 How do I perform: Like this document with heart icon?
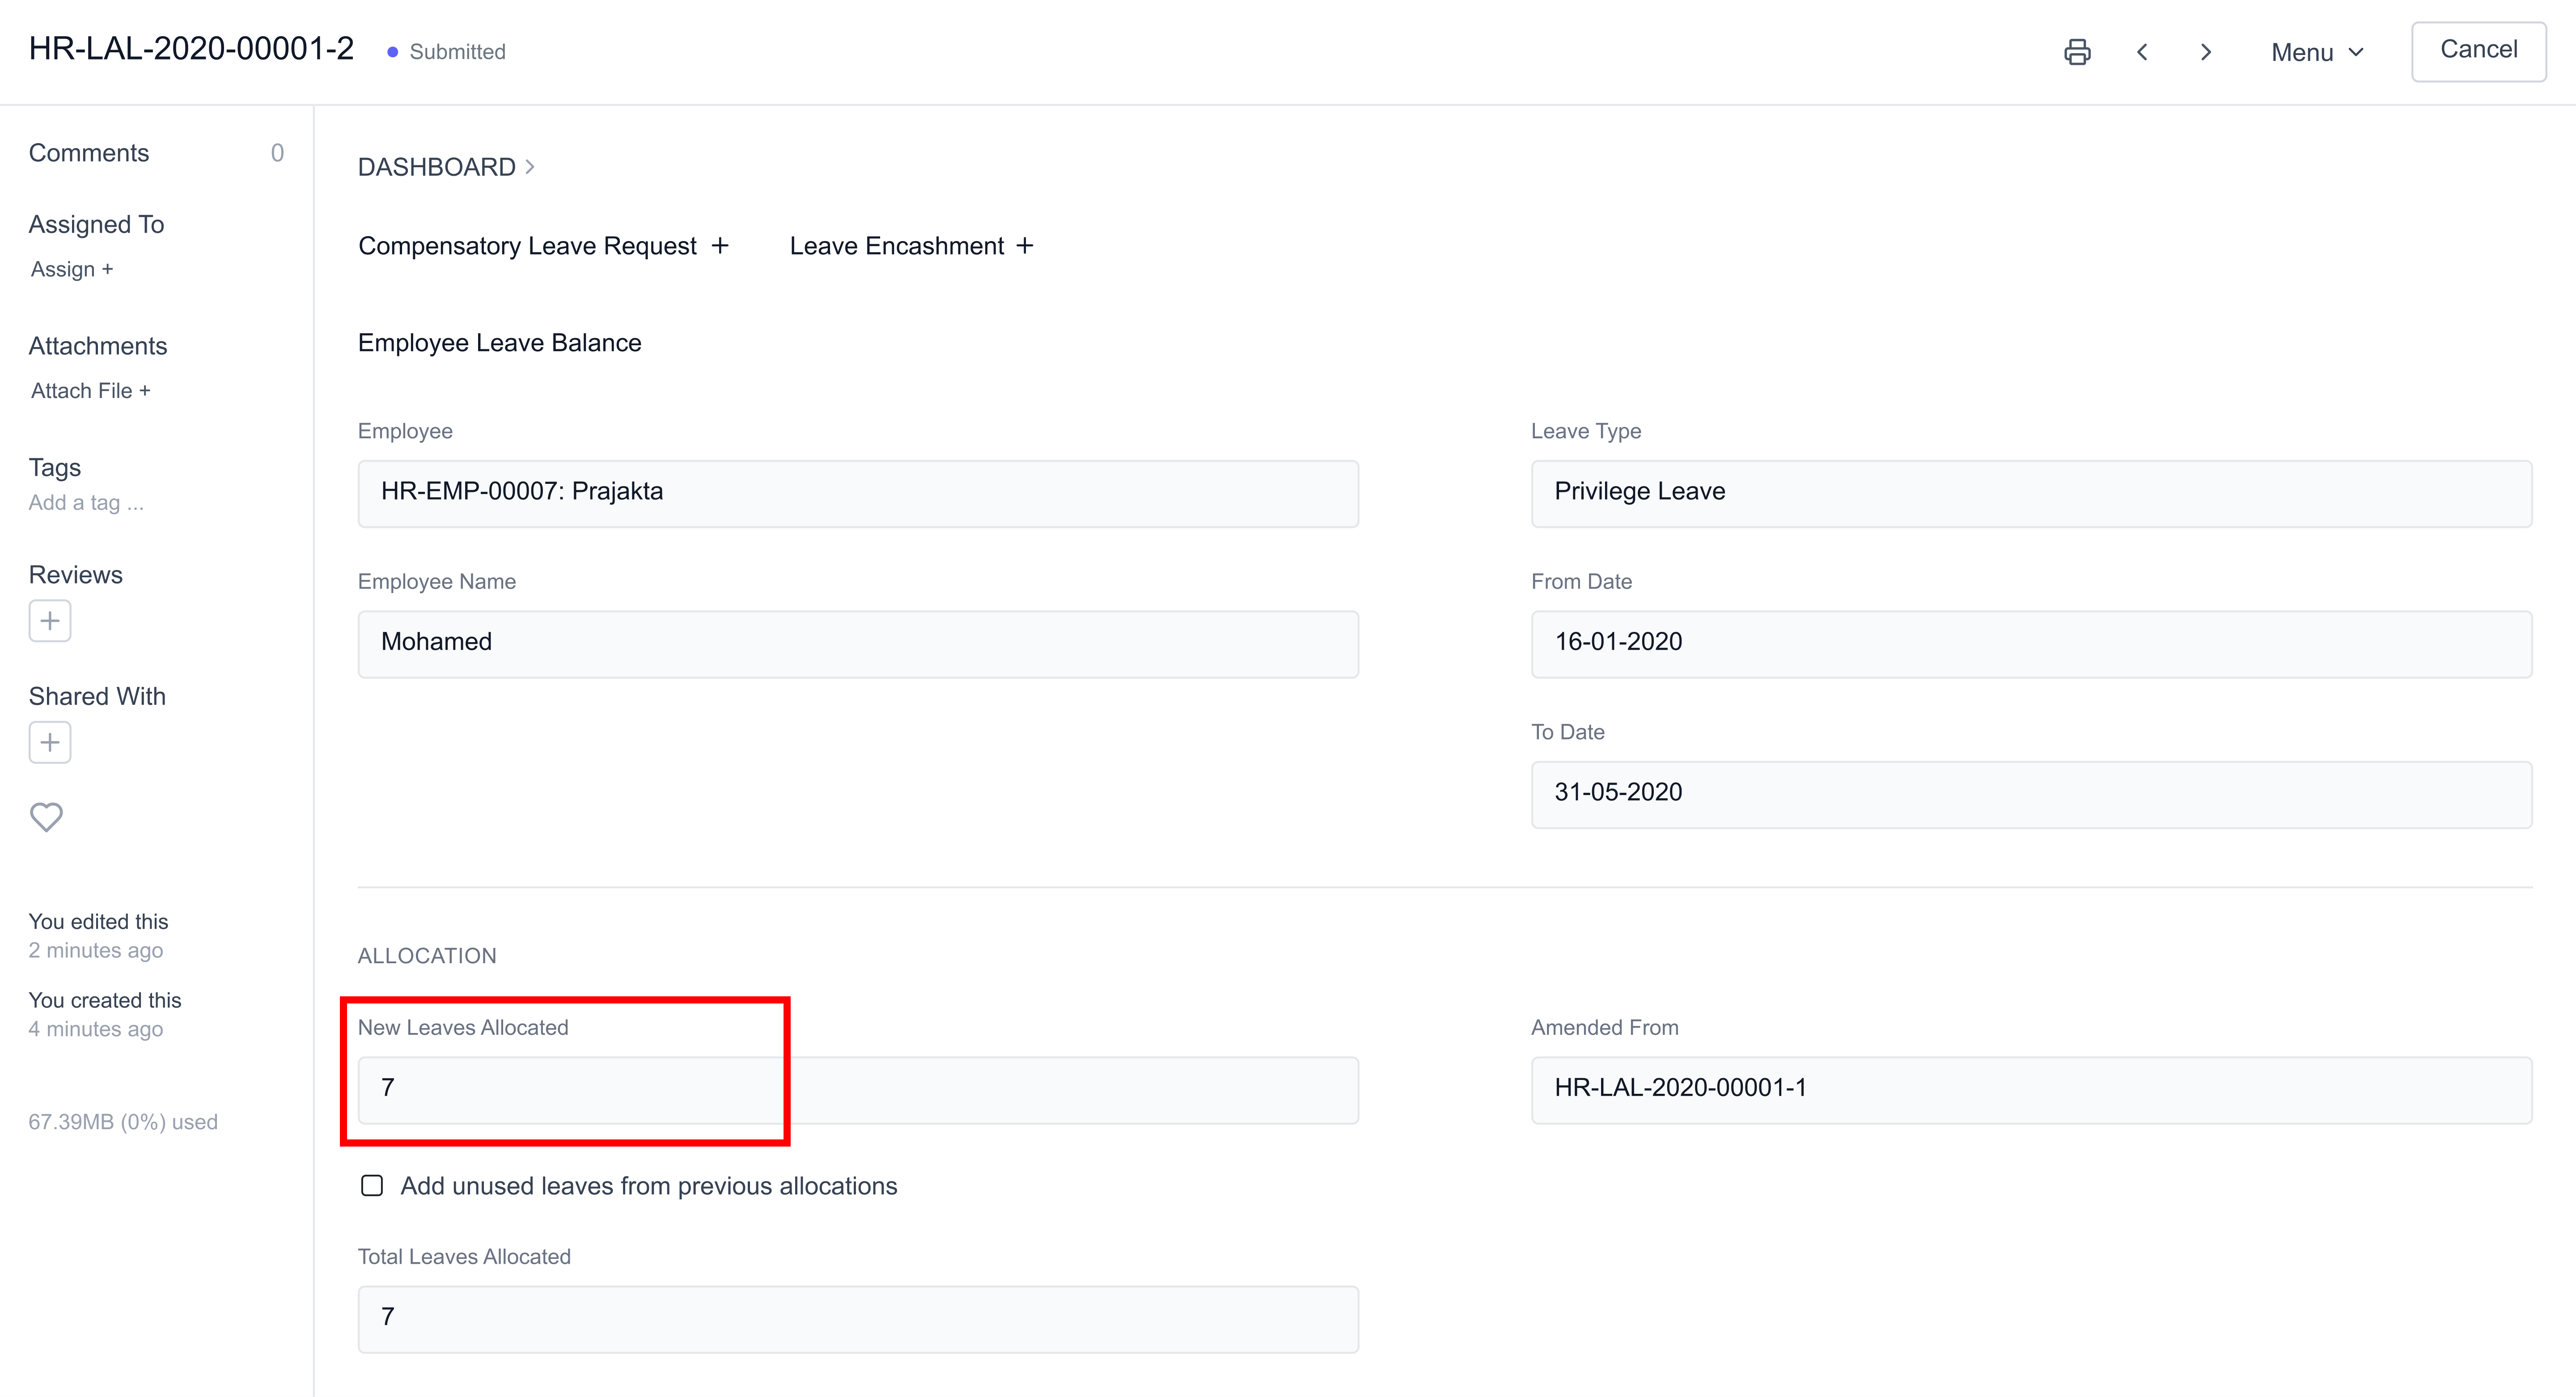(x=46, y=817)
